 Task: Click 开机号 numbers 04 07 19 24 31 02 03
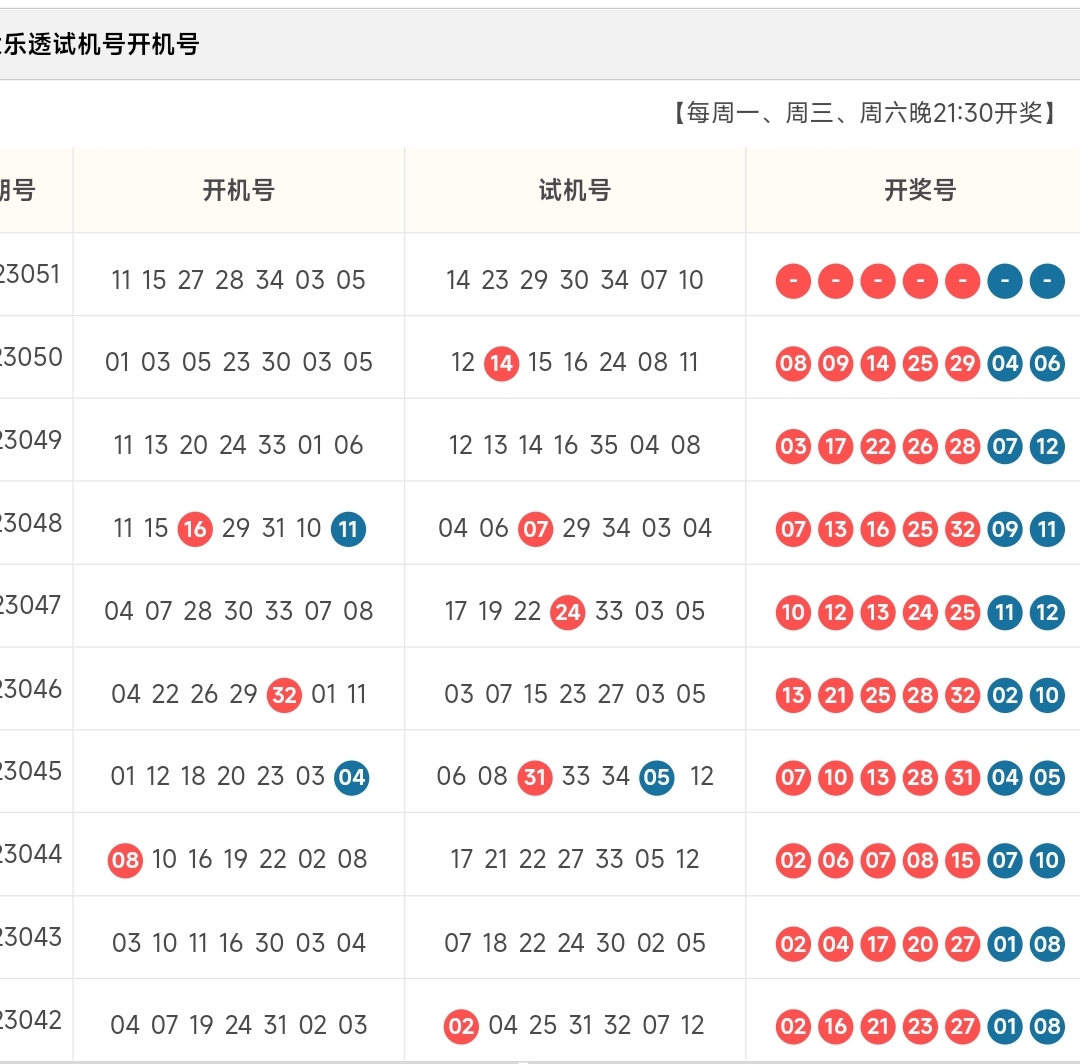[238, 1025]
